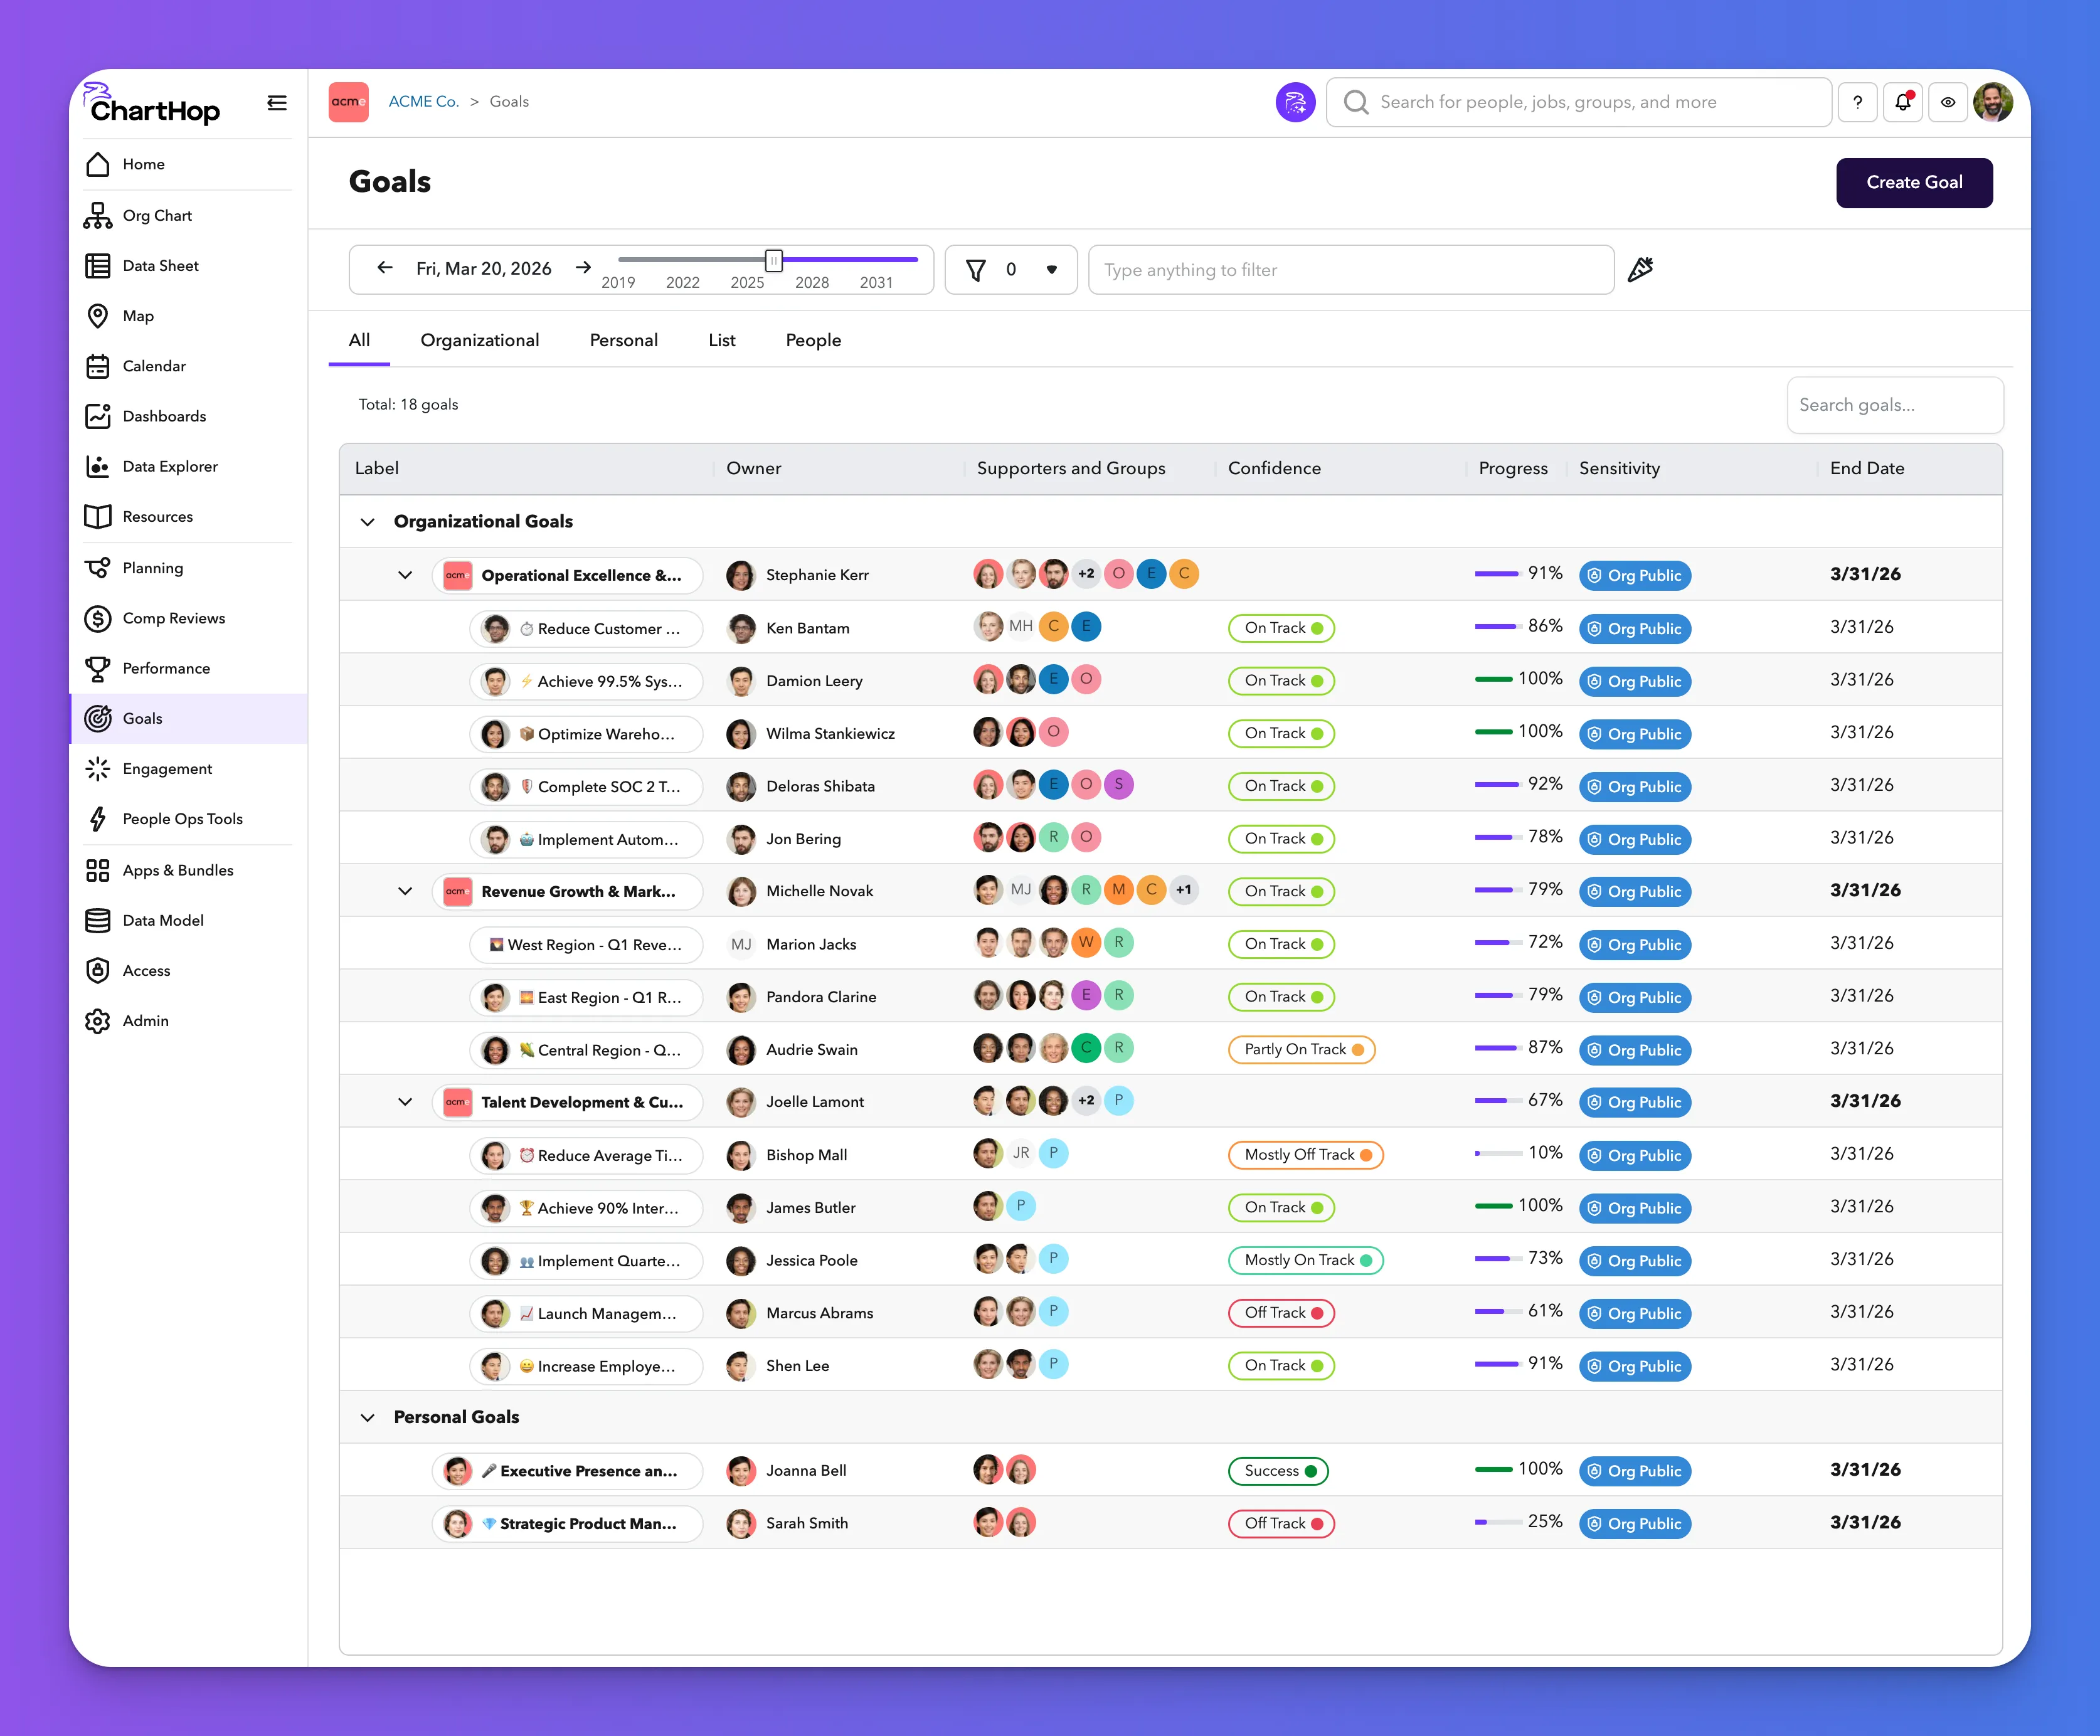The height and width of the screenshot is (1736, 2100).
Task: Sort by the Confidence column header
Action: (x=1274, y=468)
